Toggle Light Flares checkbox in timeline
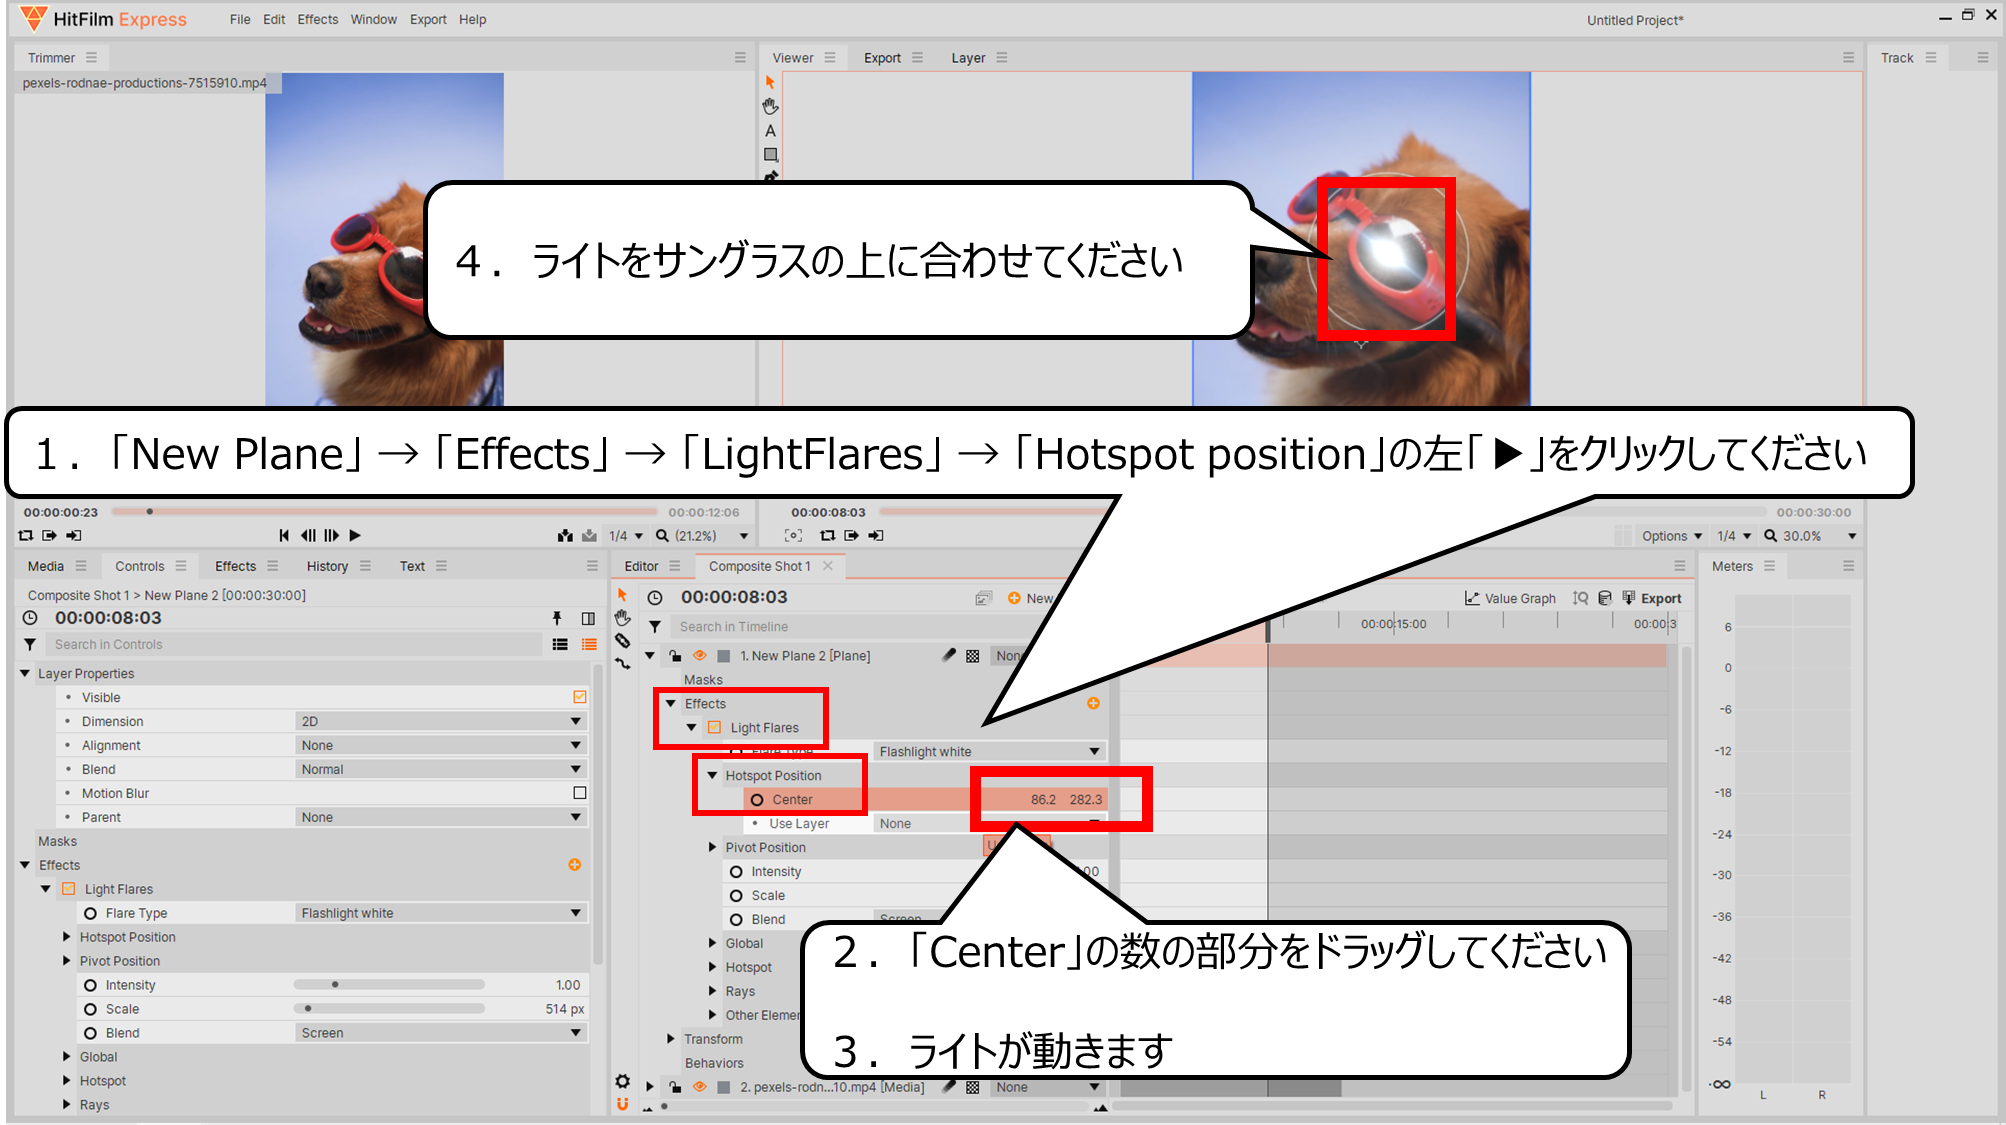Screen dimensions: 2006x1125 point(714,728)
